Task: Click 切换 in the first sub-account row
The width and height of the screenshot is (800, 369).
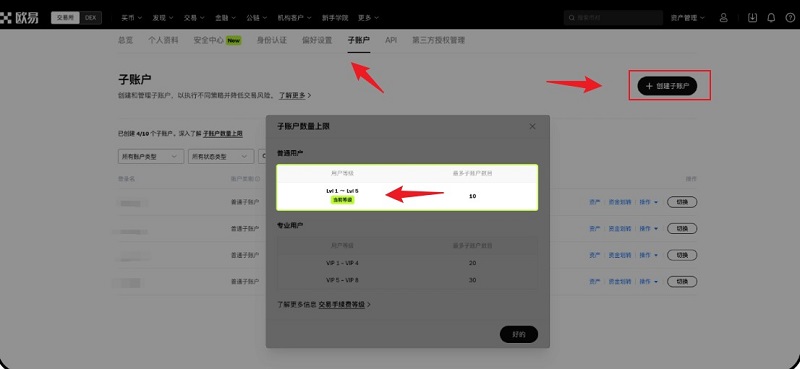Action: (682, 202)
